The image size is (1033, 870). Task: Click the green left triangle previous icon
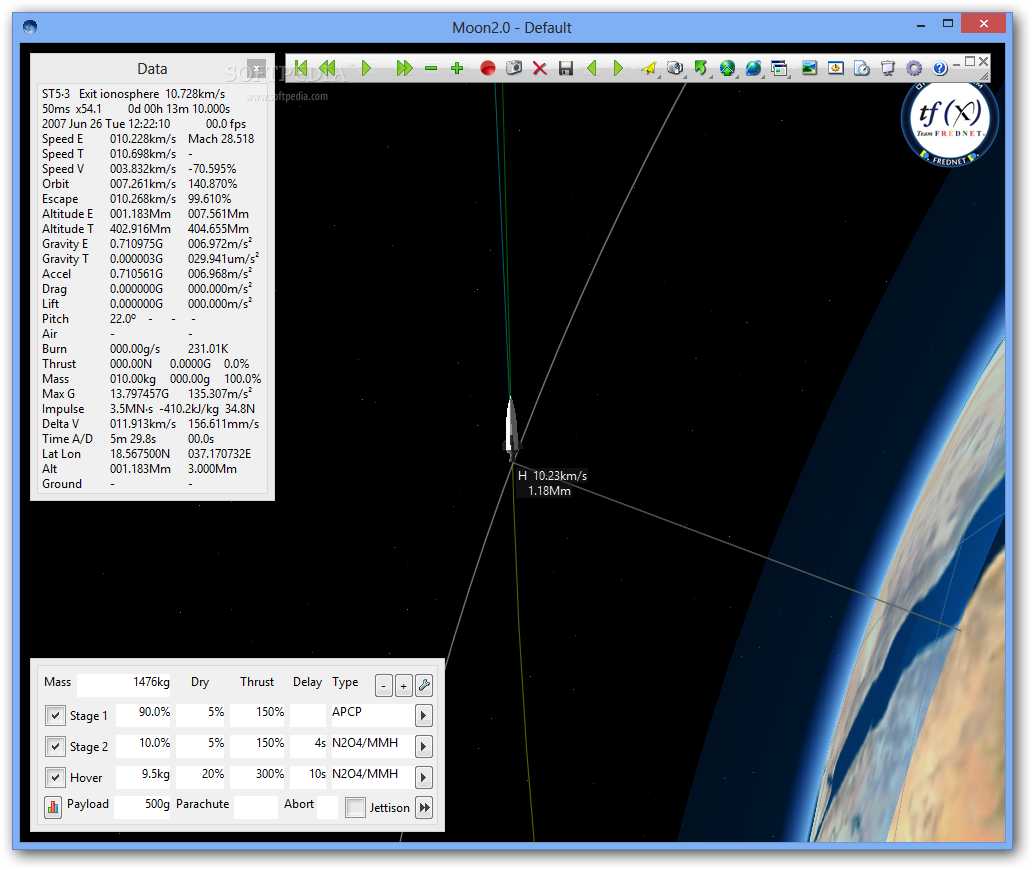point(592,68)
